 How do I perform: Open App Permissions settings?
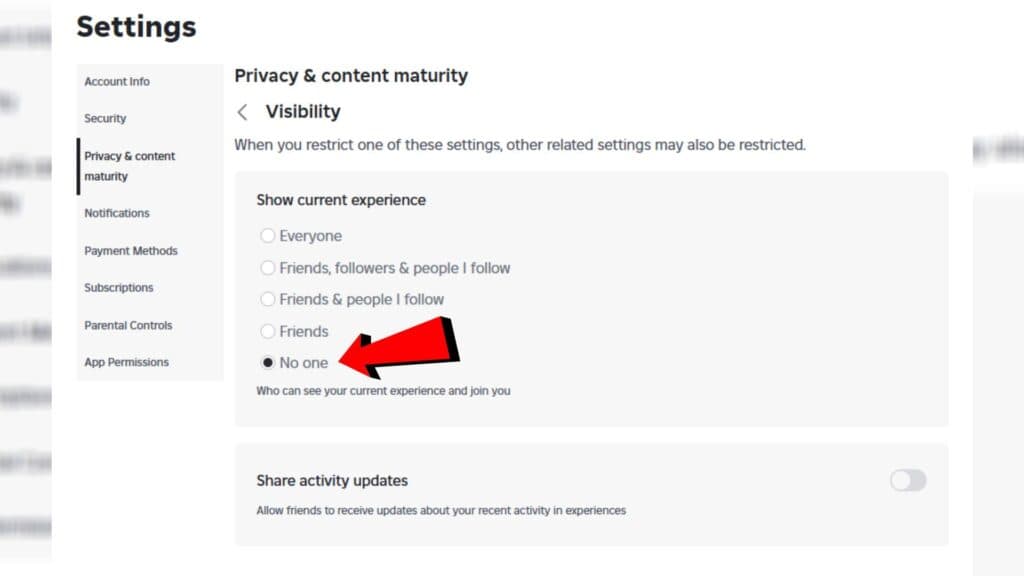[126, 362]
